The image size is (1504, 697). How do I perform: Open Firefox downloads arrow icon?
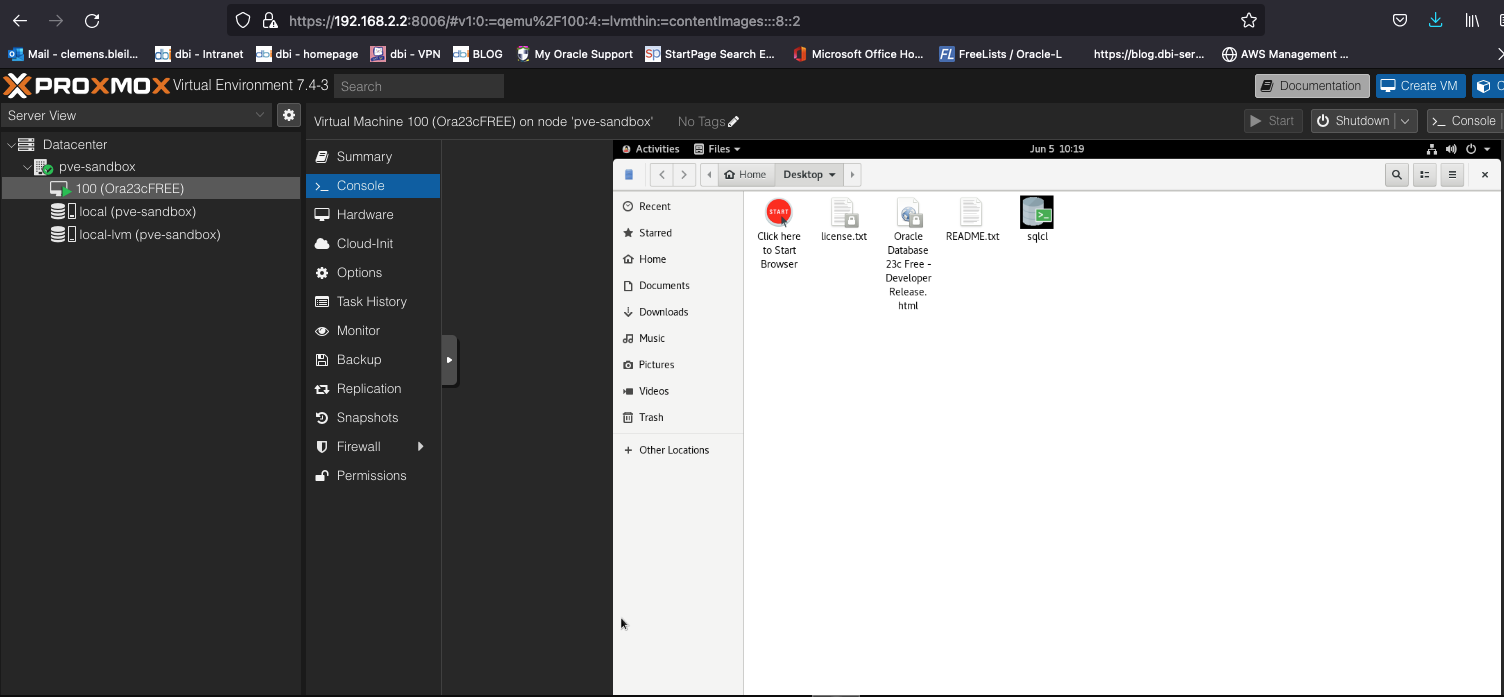pyautogui.click(x=1435, y=20)
